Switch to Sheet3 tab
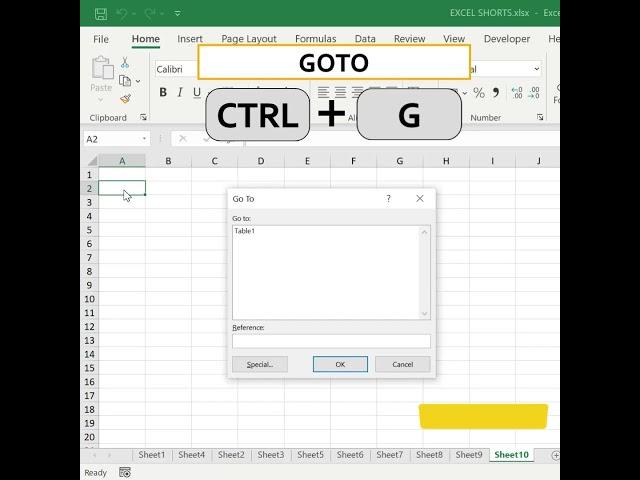 [x=271, y=455]
